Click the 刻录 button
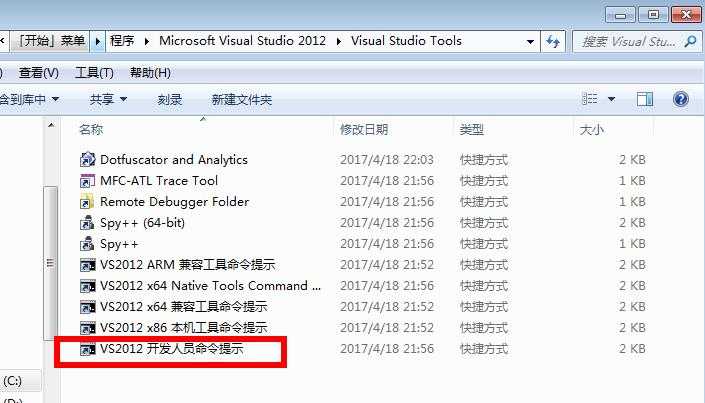The width and height of the screenshot is (705, 403). [170, 99]
